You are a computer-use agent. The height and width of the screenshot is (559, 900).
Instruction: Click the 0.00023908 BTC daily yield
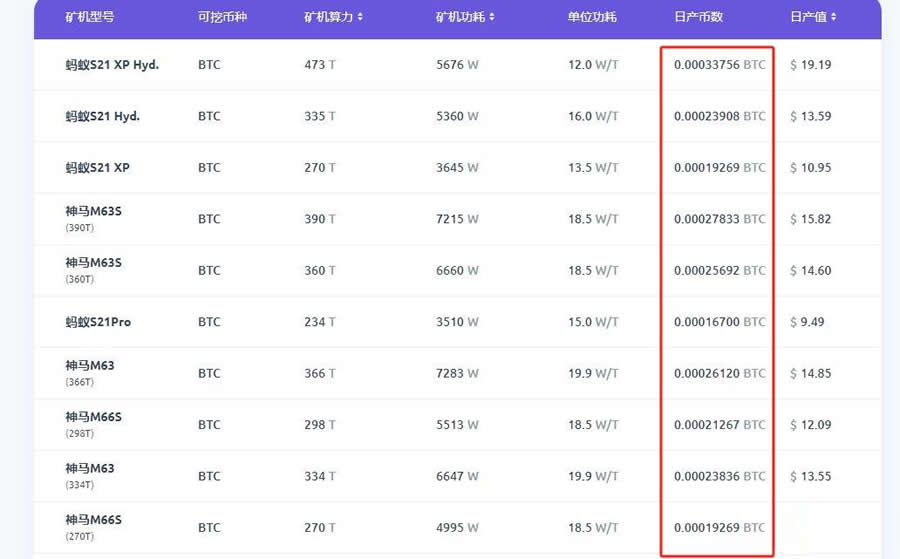[x=720, y=116]
